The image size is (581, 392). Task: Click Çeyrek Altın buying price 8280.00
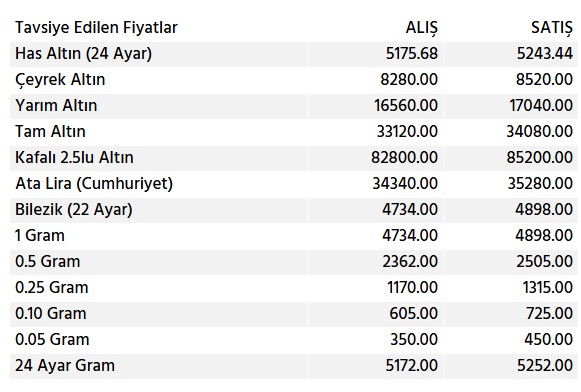pos(409,80)
